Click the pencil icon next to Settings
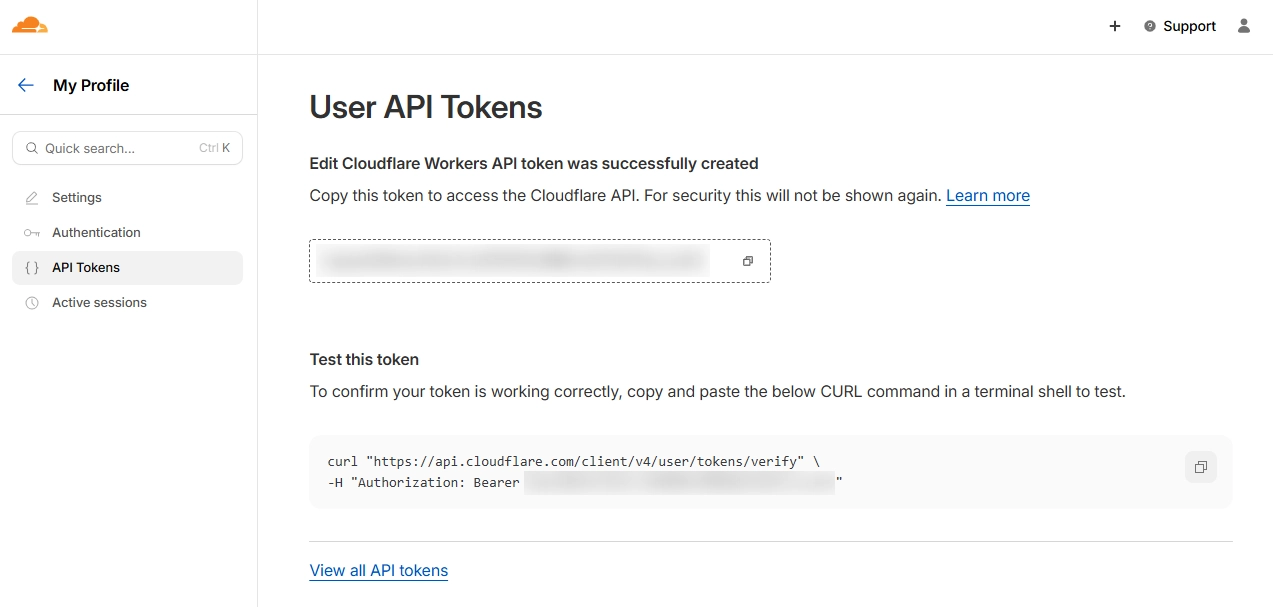This screenshot has width=1273, height=607. 32,198
